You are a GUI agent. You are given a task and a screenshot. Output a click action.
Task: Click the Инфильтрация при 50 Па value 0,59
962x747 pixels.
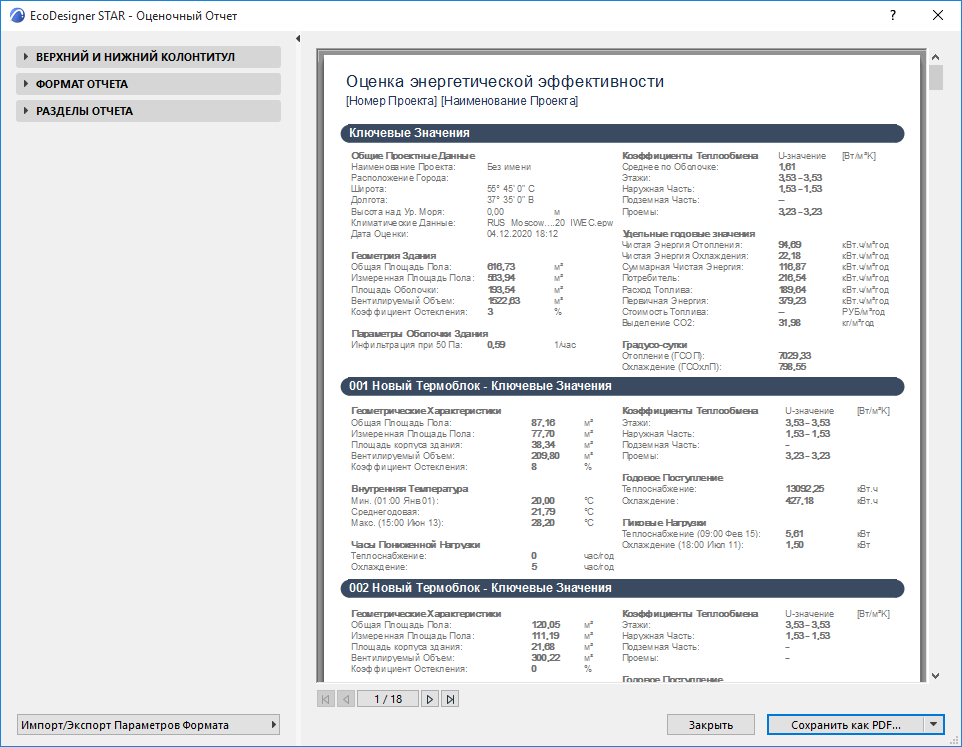[x=496, y=345]
